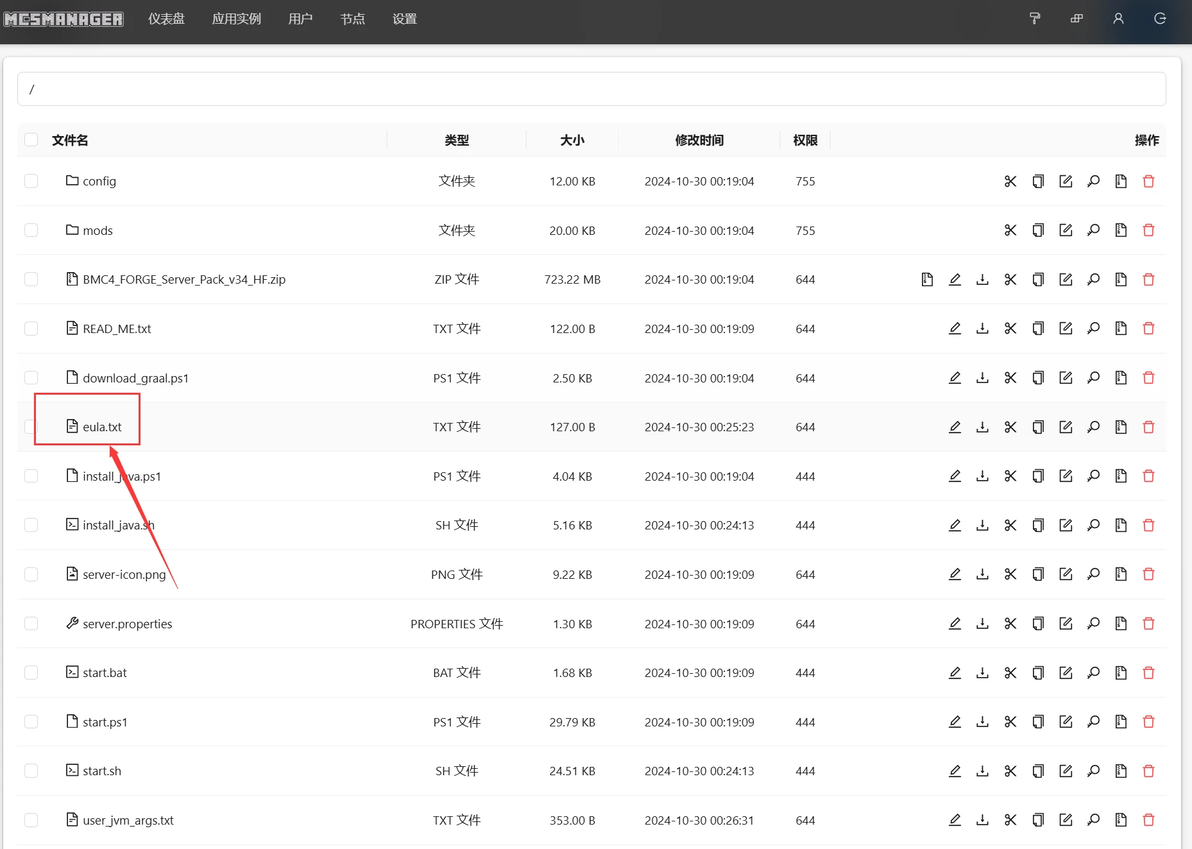
Task: Delete the eula.txt file
Action: coord(1149,427)
